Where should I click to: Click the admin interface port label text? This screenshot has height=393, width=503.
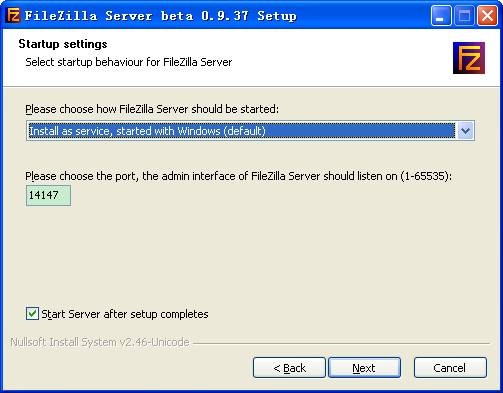[x=239, y=176]
